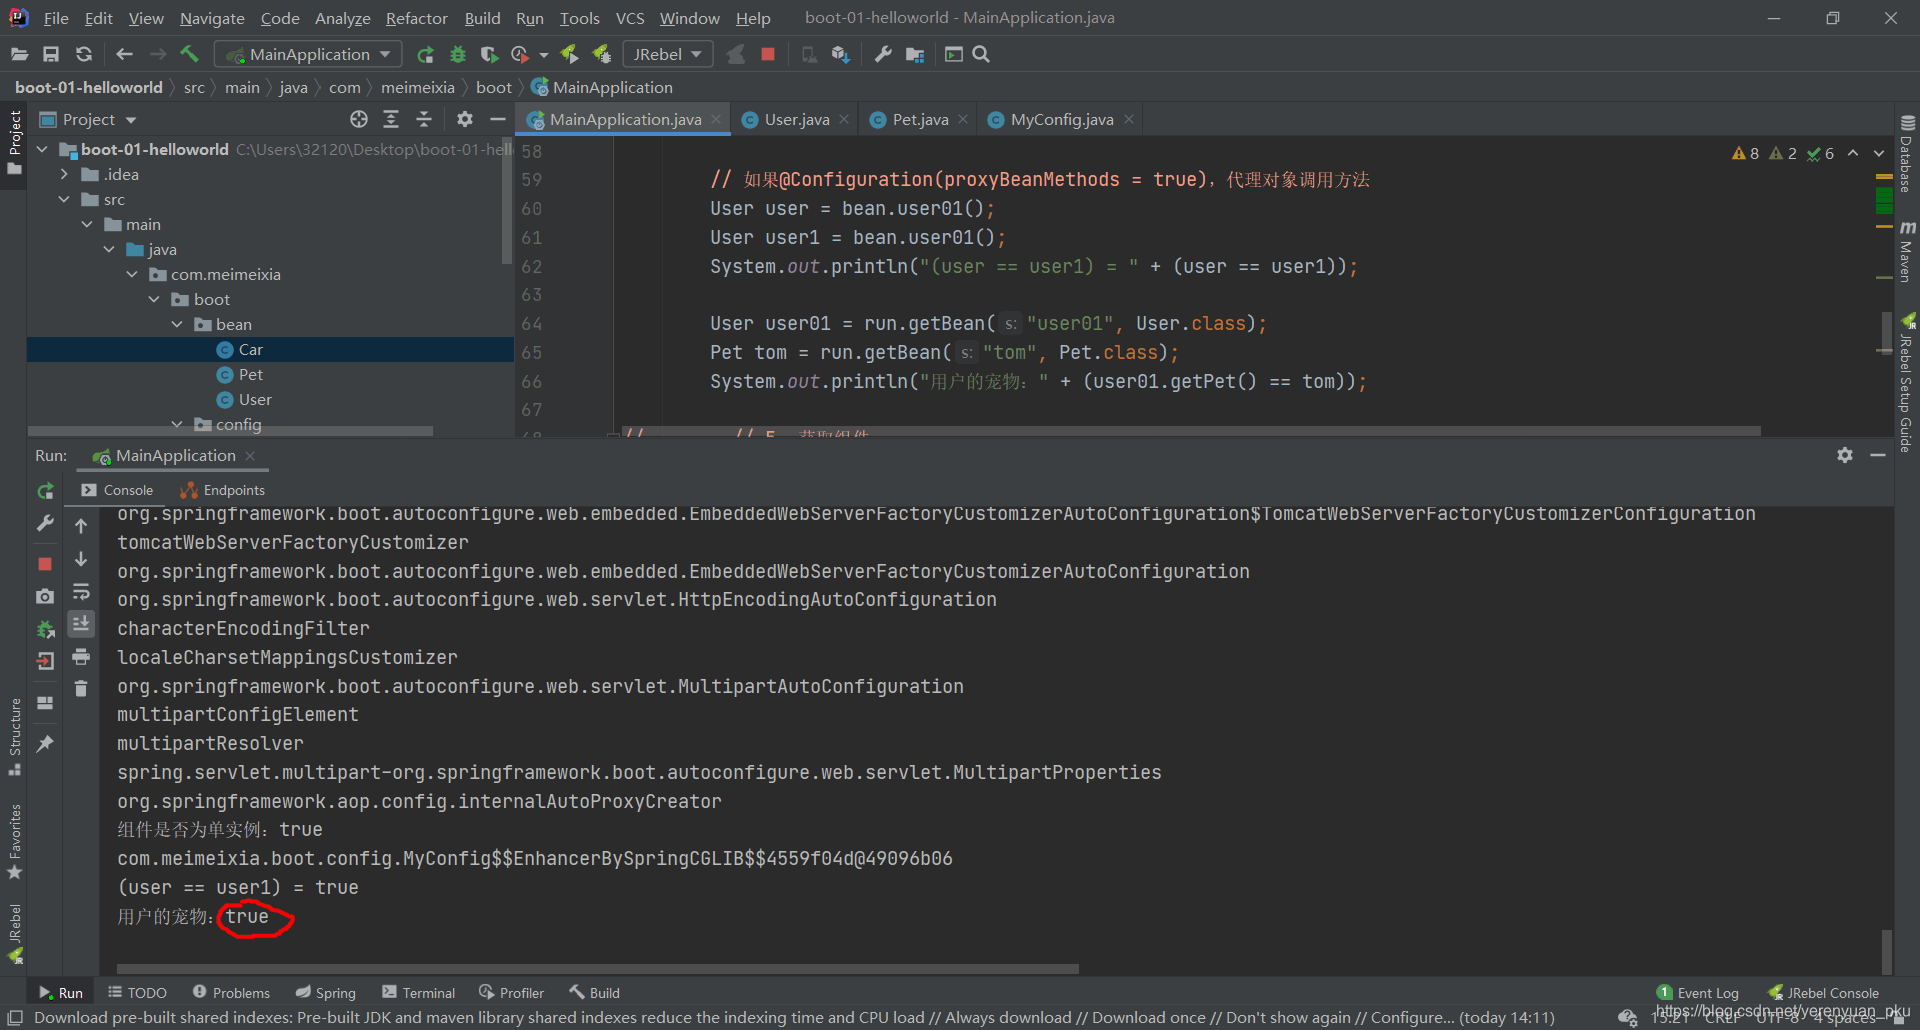Open the Maven side panel
1920x1030 pixels.
pos(1907,252)
